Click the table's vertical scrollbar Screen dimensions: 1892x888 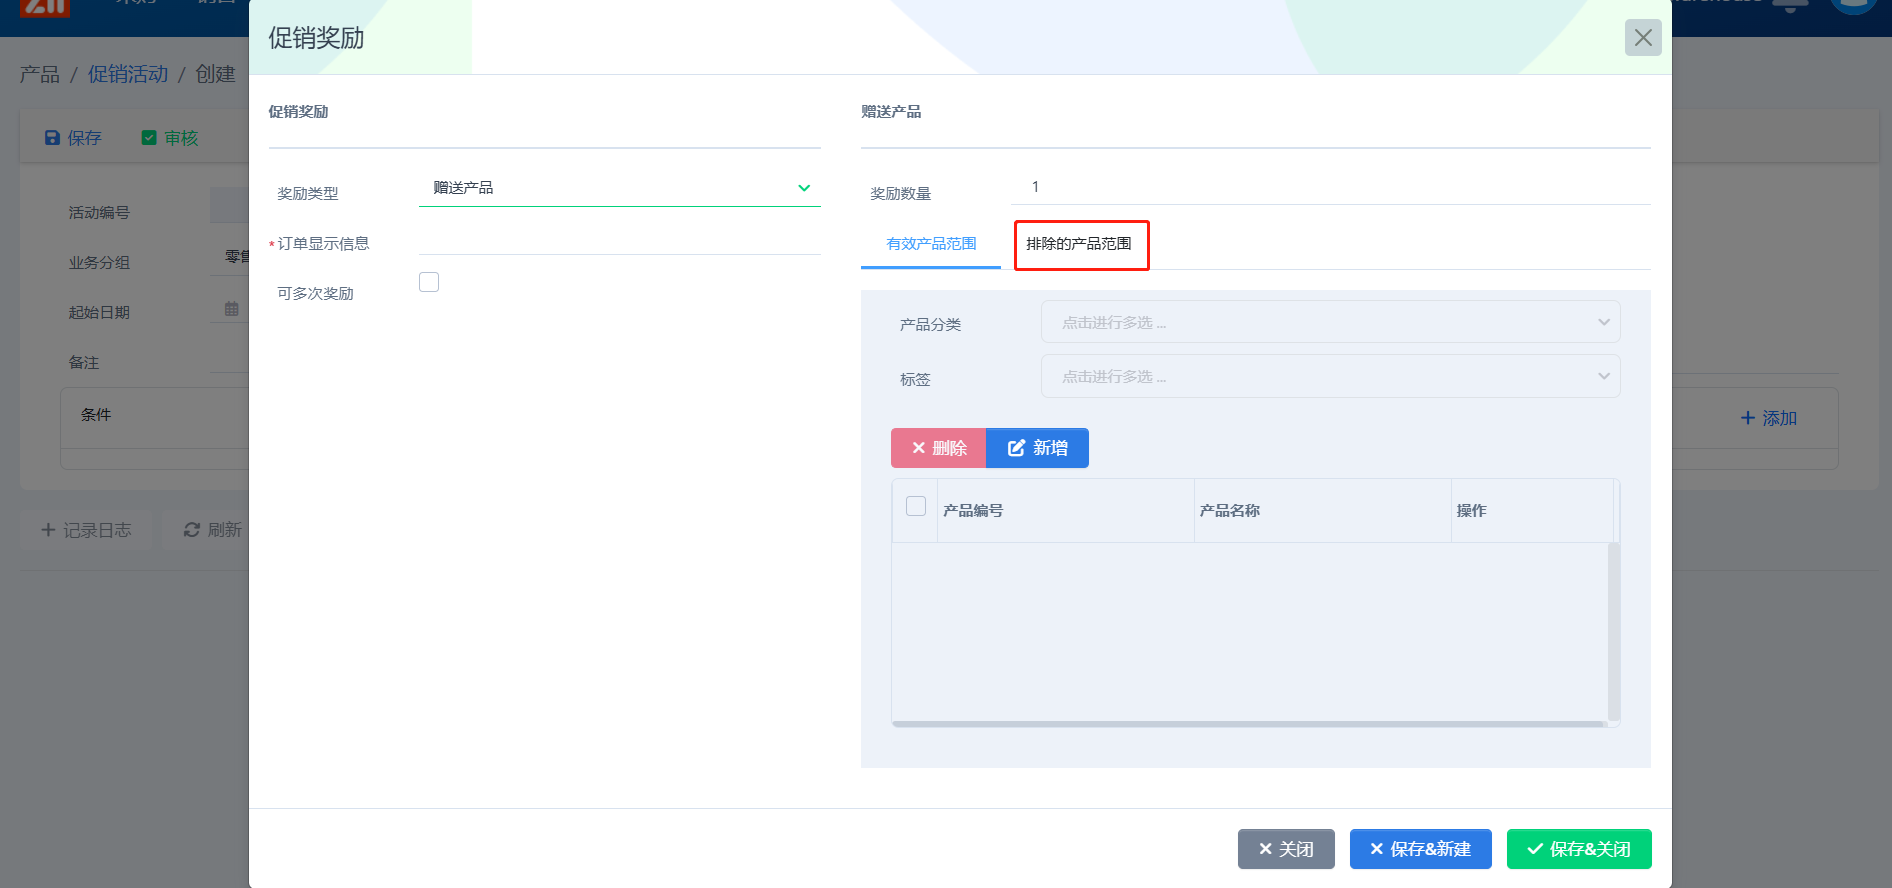(1613, 632)
